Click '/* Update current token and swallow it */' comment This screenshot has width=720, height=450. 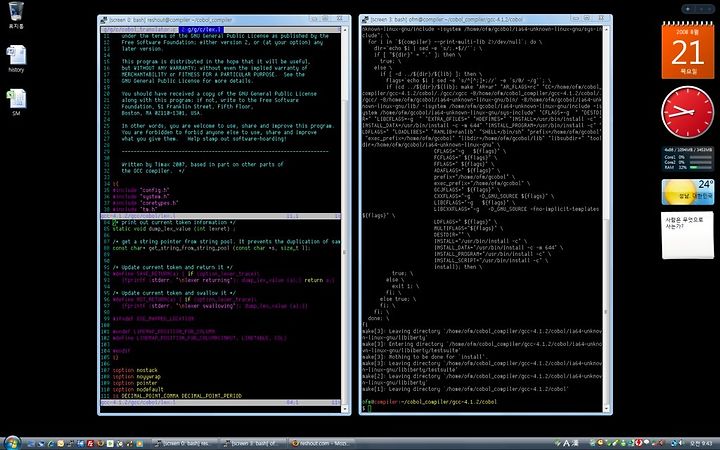tap(174, 293)
